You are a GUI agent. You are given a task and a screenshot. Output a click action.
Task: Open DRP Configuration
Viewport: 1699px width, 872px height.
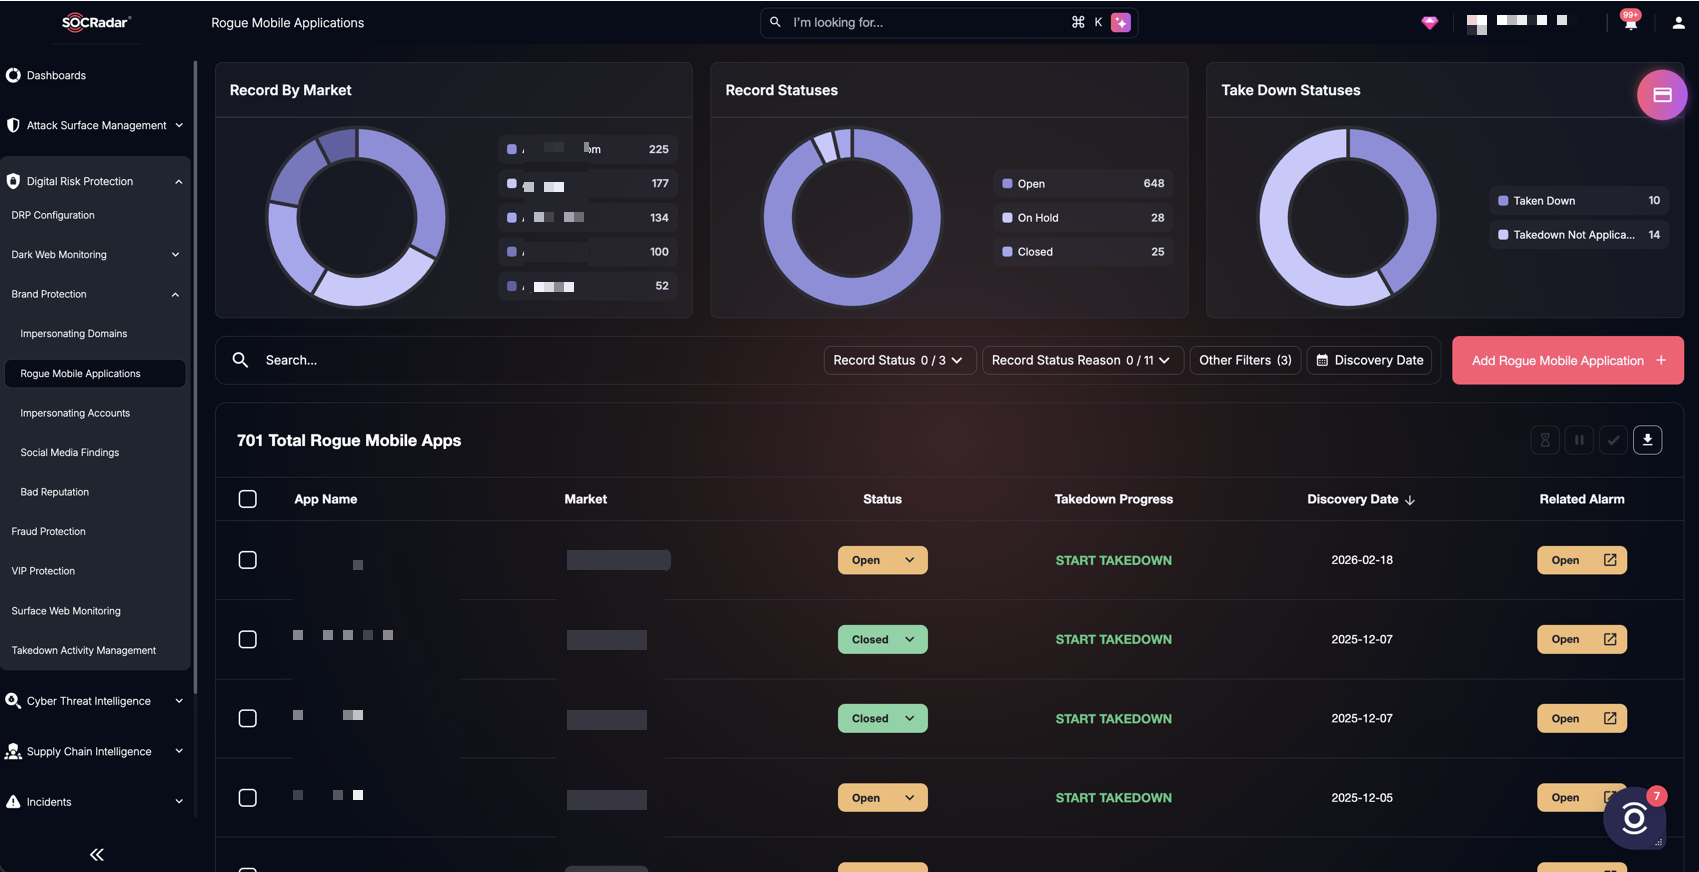click(53, 215)
